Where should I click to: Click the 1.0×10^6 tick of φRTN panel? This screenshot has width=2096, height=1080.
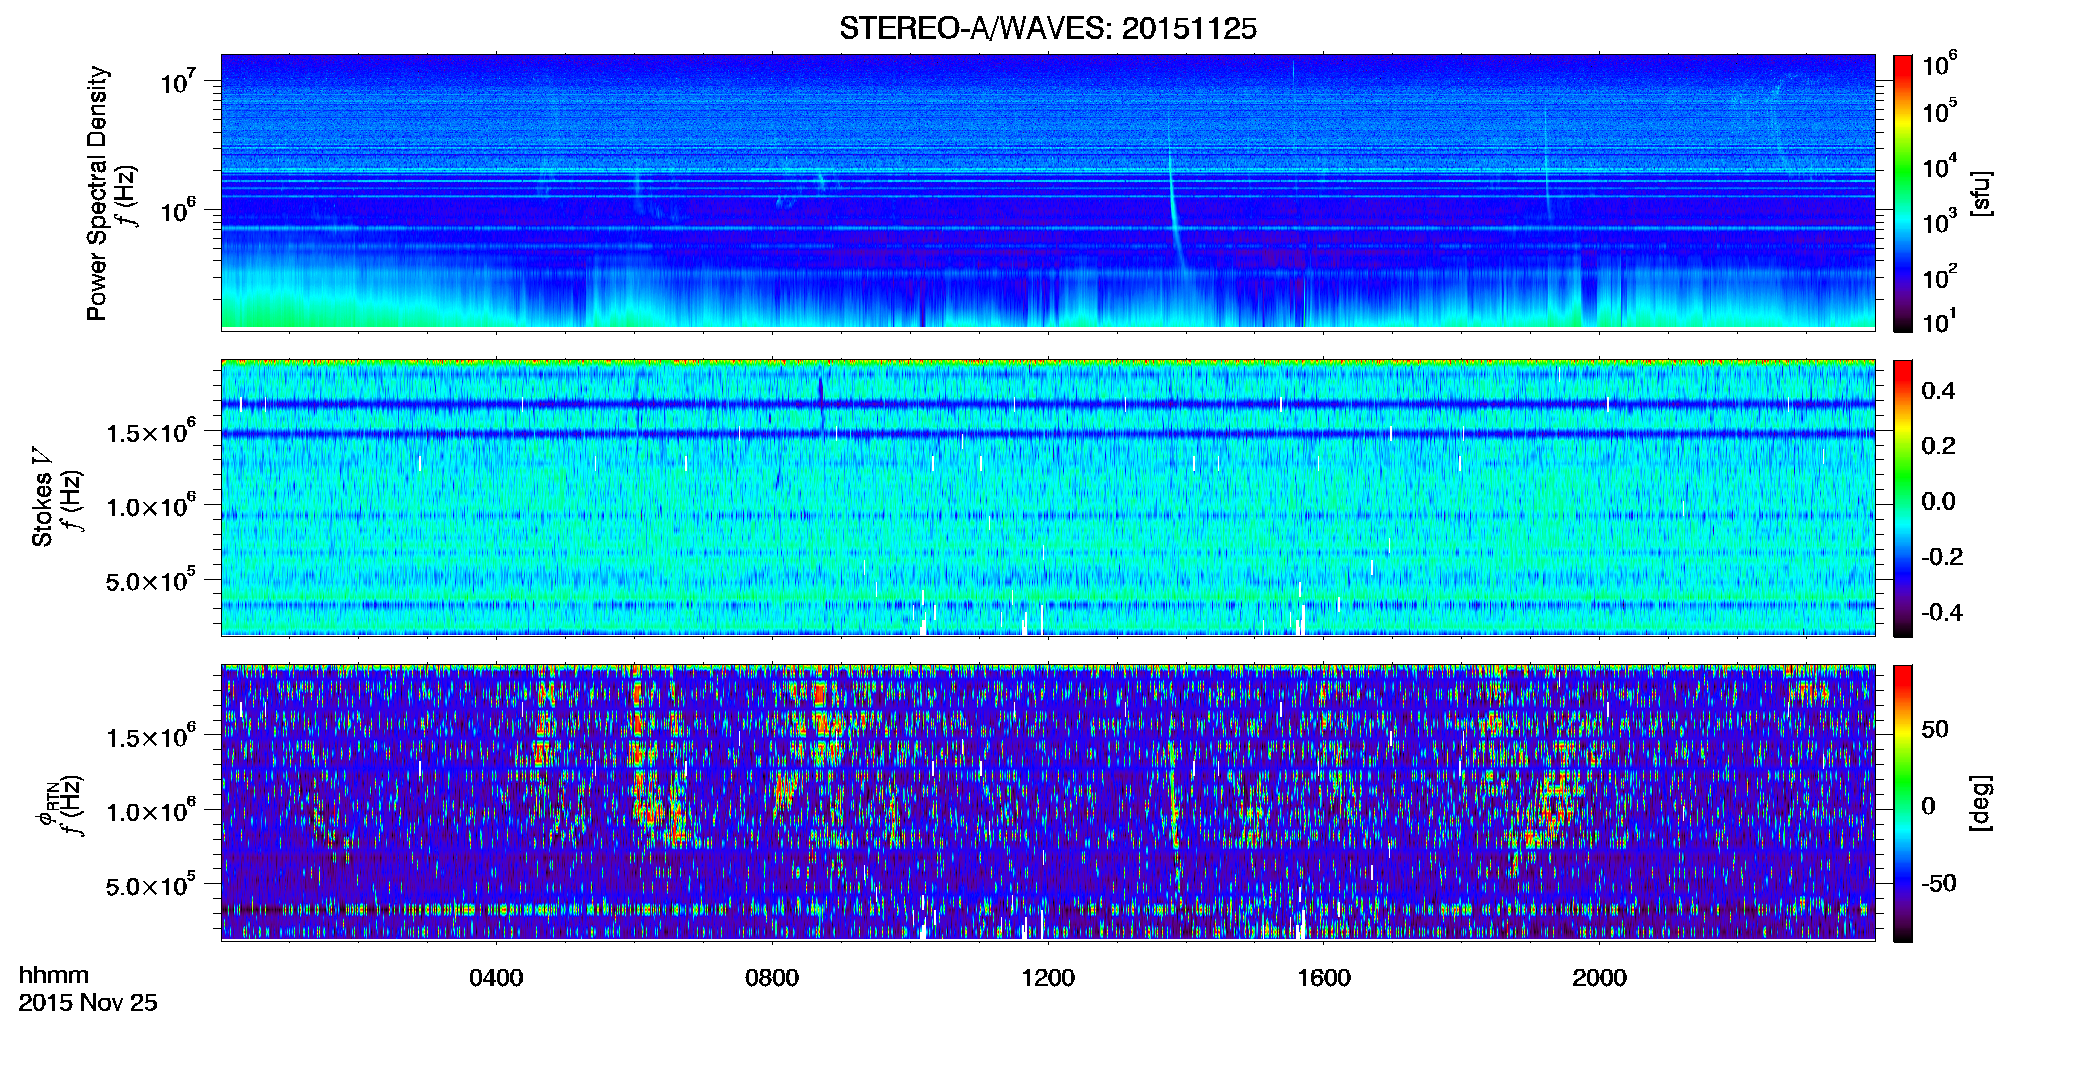[x=151, y=811]
